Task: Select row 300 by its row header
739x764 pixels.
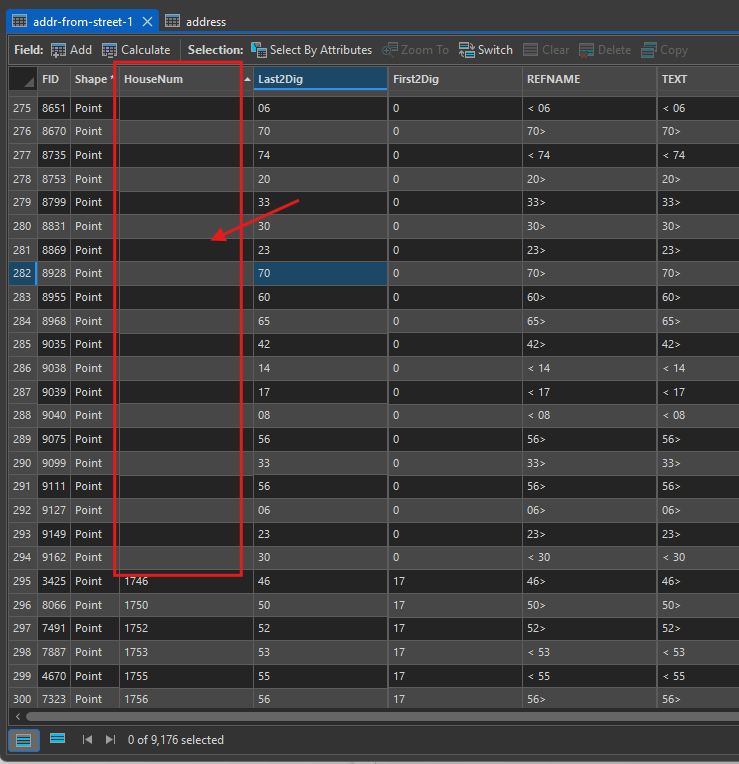Action: click(22, 699)
